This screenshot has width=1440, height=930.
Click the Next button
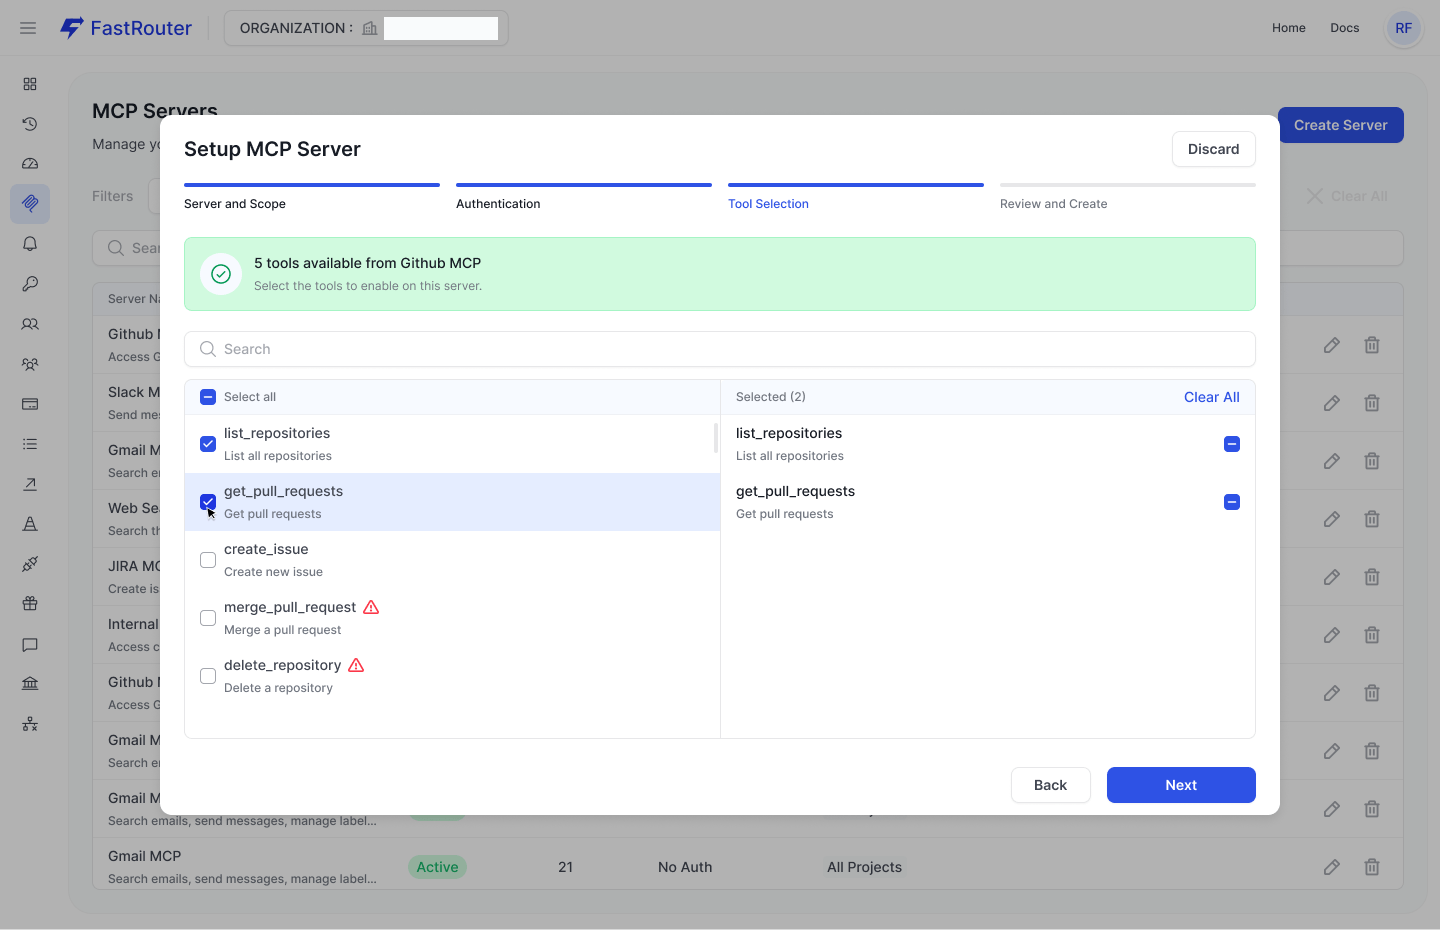1181,785
